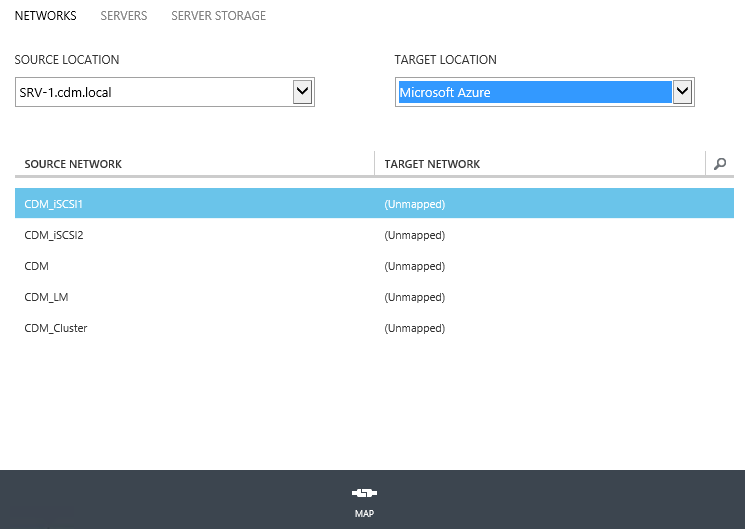Switch to the Networks tab
Screen dimensions: 745x529
coord(46,16)
